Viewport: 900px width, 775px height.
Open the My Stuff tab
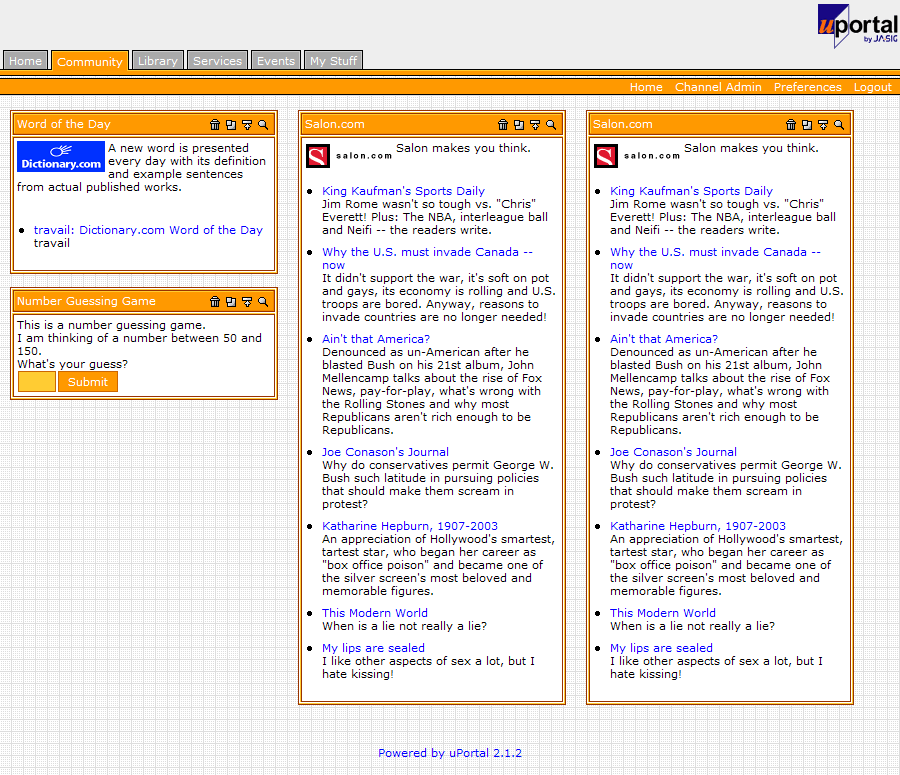pos(333,60)
